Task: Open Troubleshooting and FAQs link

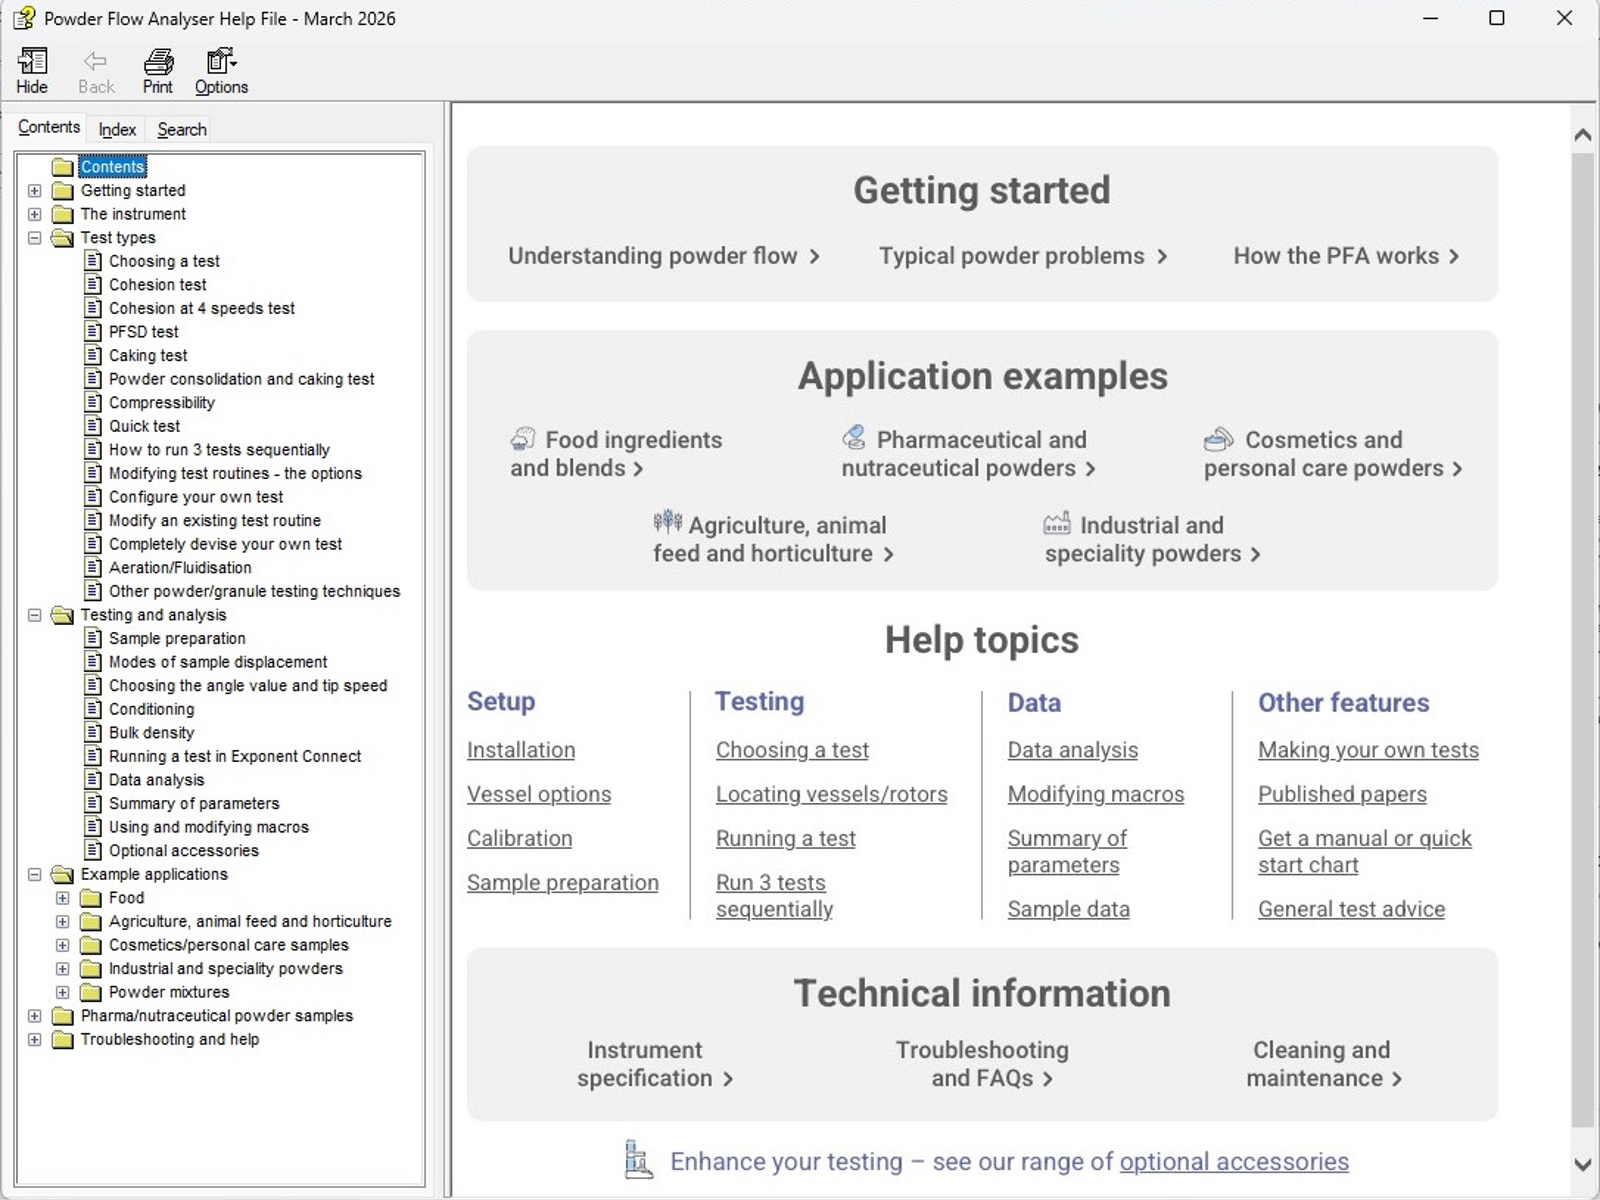Action: (983, 1064)
